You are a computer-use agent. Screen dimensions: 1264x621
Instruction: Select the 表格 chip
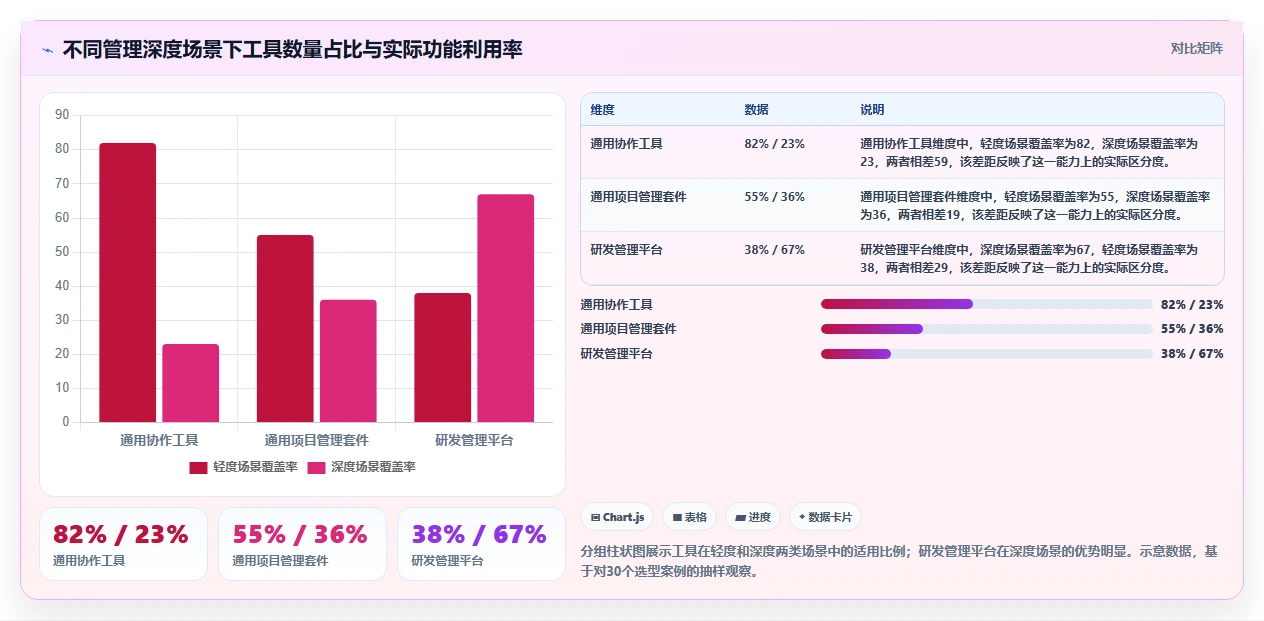point(690,517)
